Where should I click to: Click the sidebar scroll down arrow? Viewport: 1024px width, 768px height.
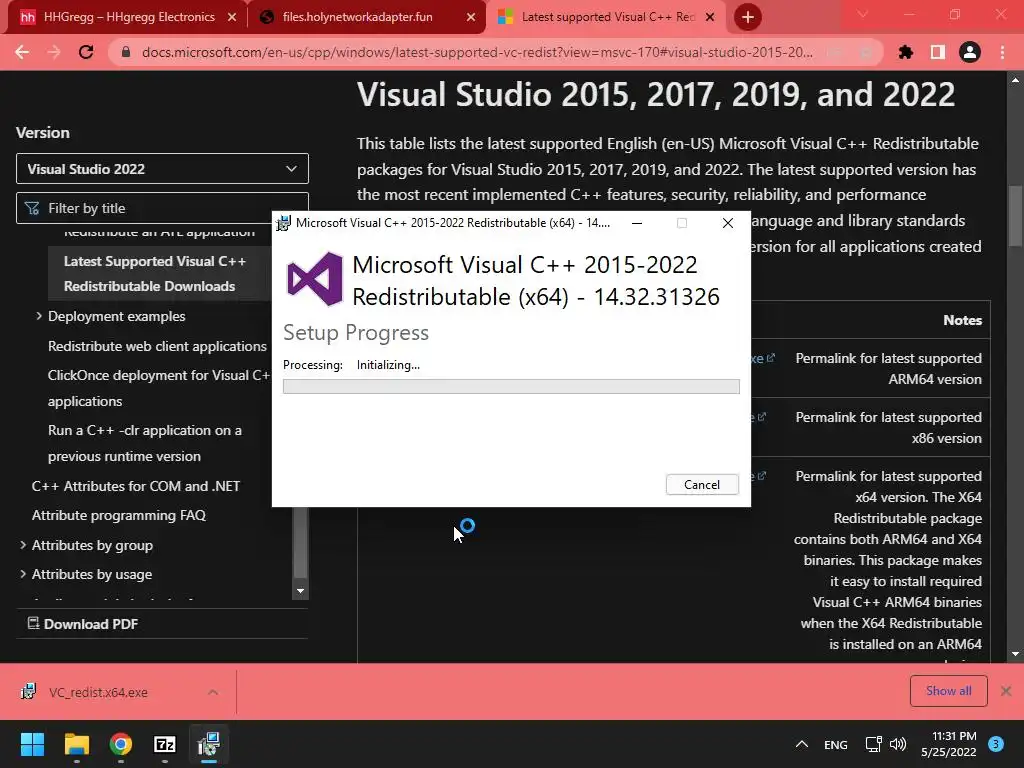click(300, 591)
